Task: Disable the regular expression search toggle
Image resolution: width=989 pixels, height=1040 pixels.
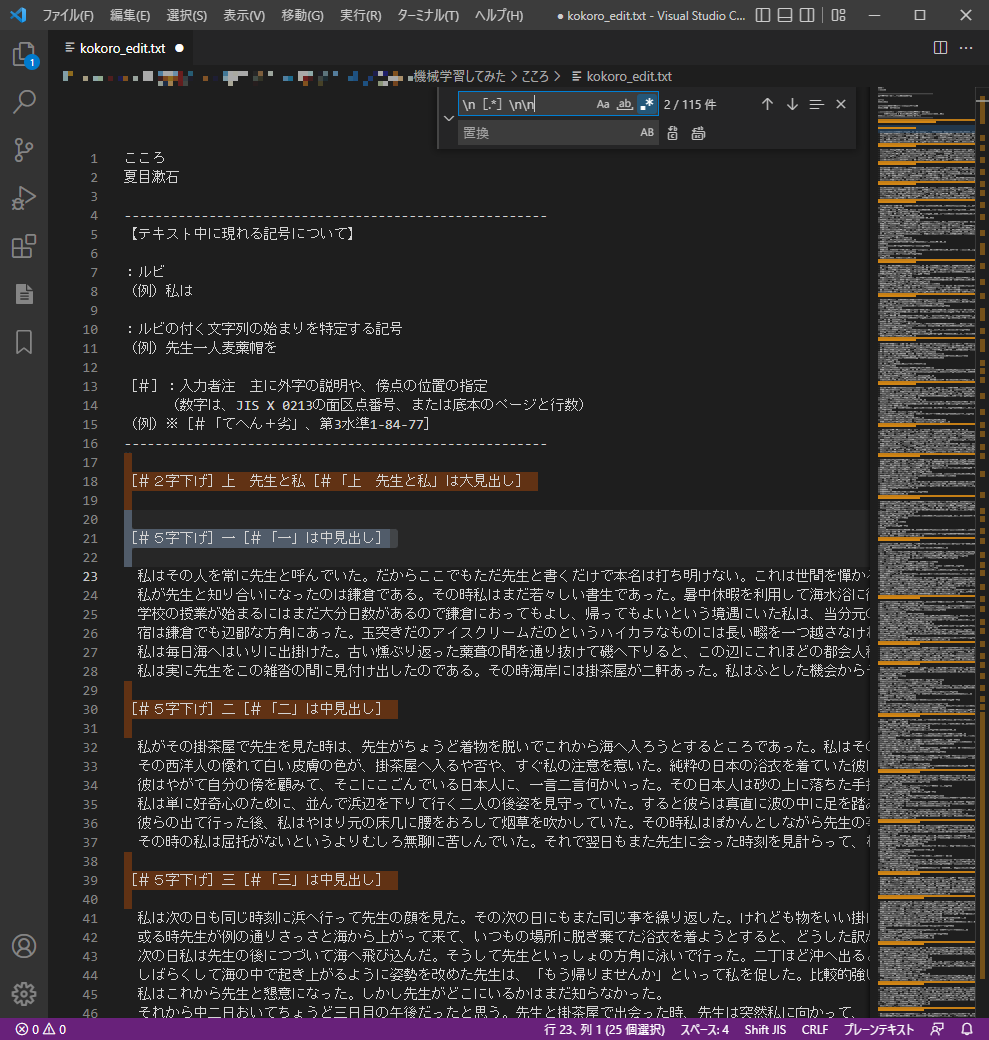Action: click(647, 104)
